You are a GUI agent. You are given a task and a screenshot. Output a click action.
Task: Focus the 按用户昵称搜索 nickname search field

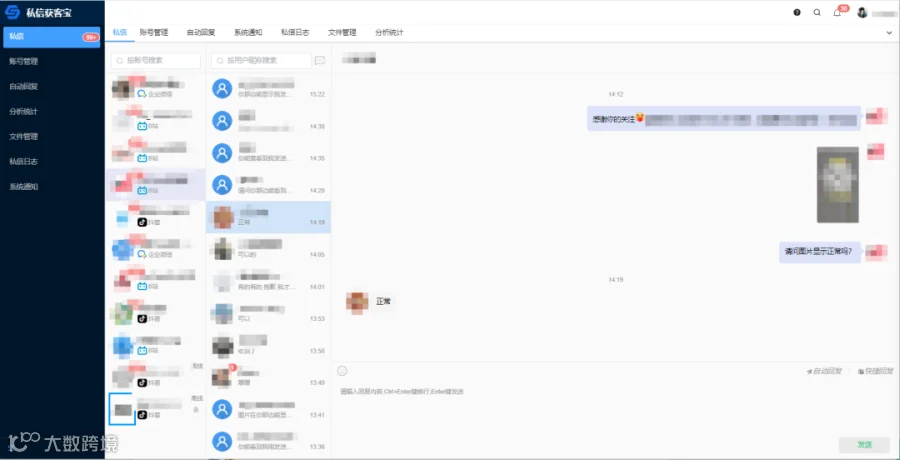pyautogui.click(x=261, y=60)
